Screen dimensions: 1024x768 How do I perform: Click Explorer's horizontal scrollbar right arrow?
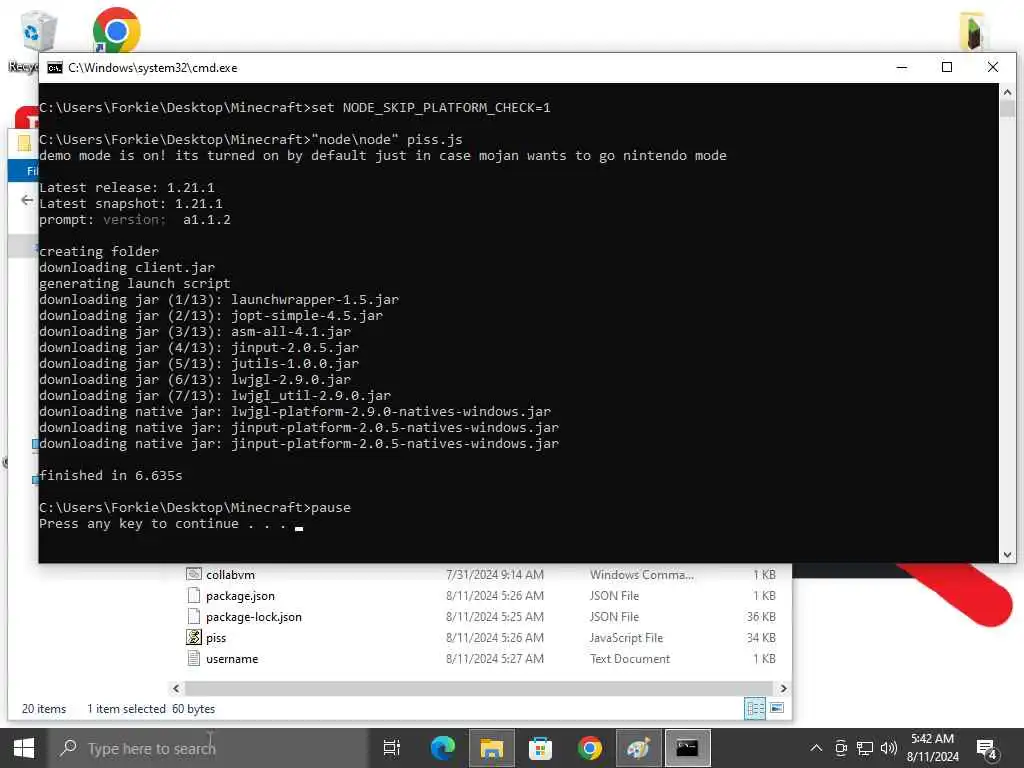783,688
